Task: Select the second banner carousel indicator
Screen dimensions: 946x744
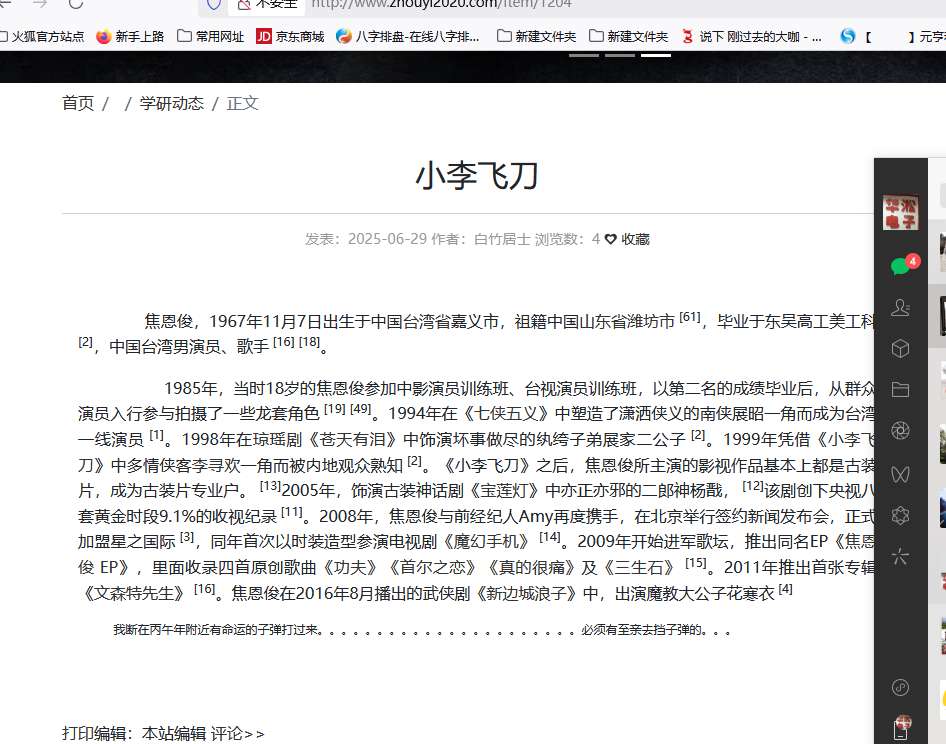Action: (x=620, y=56)
